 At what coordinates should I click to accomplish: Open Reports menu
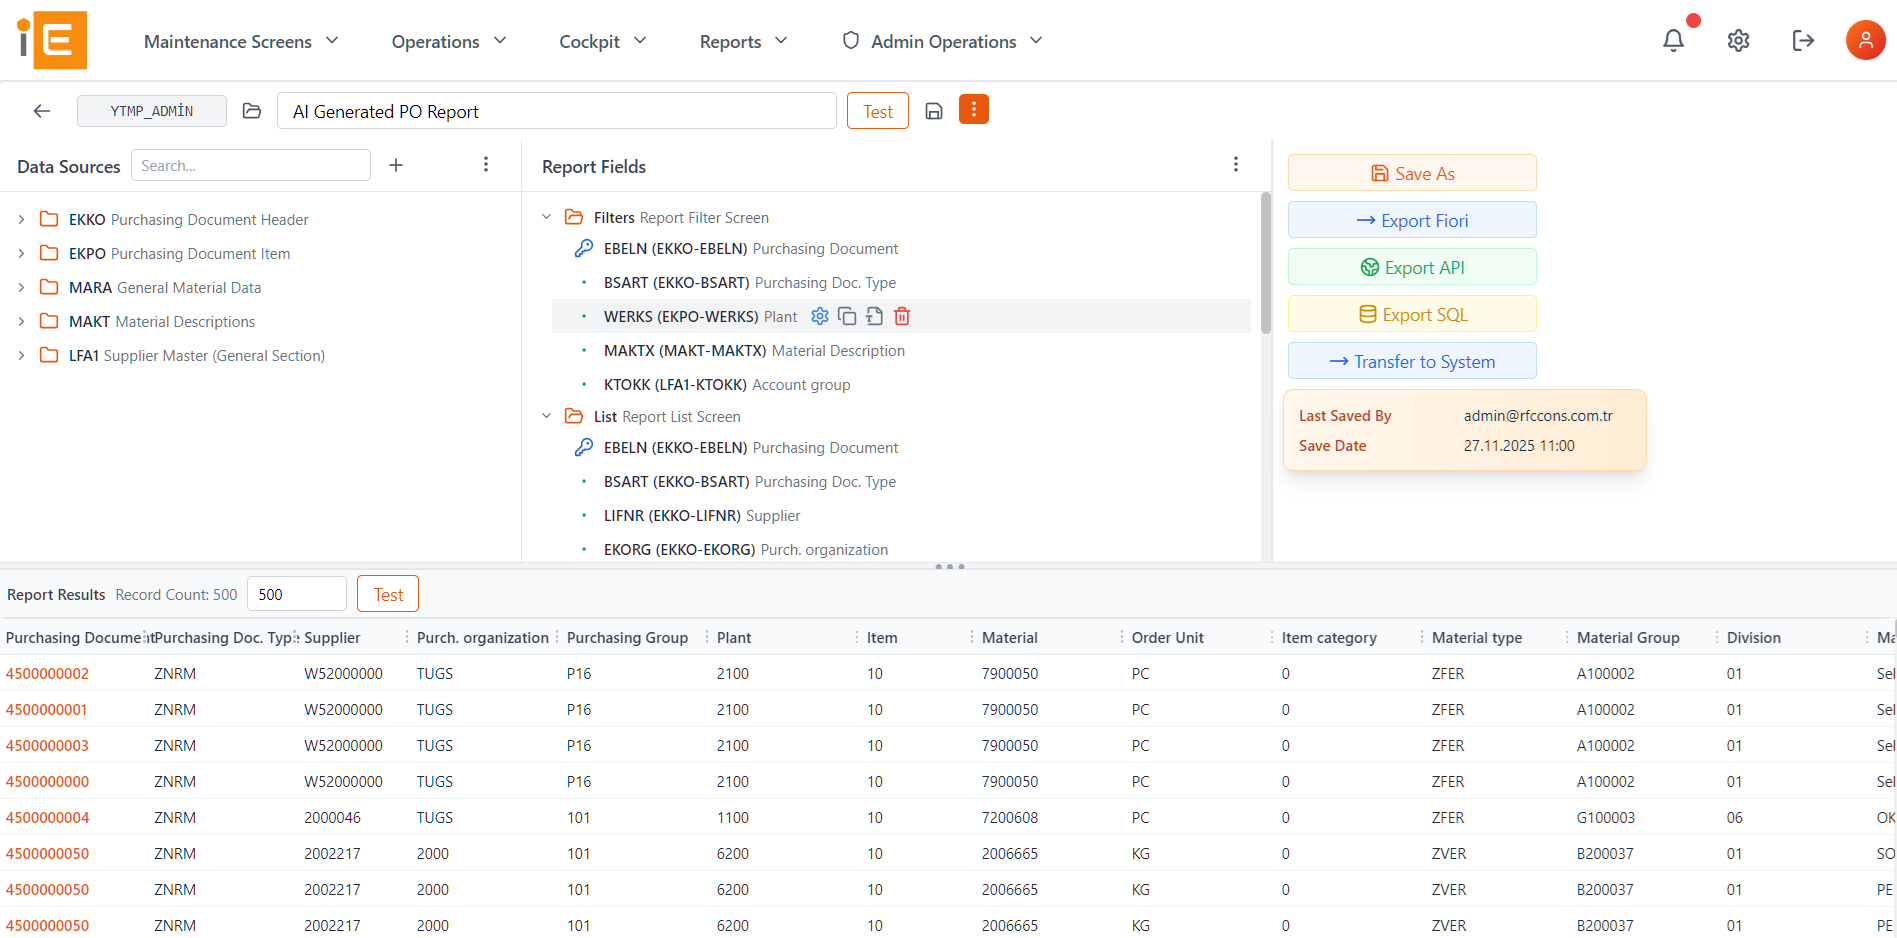(x=744, y=41)
